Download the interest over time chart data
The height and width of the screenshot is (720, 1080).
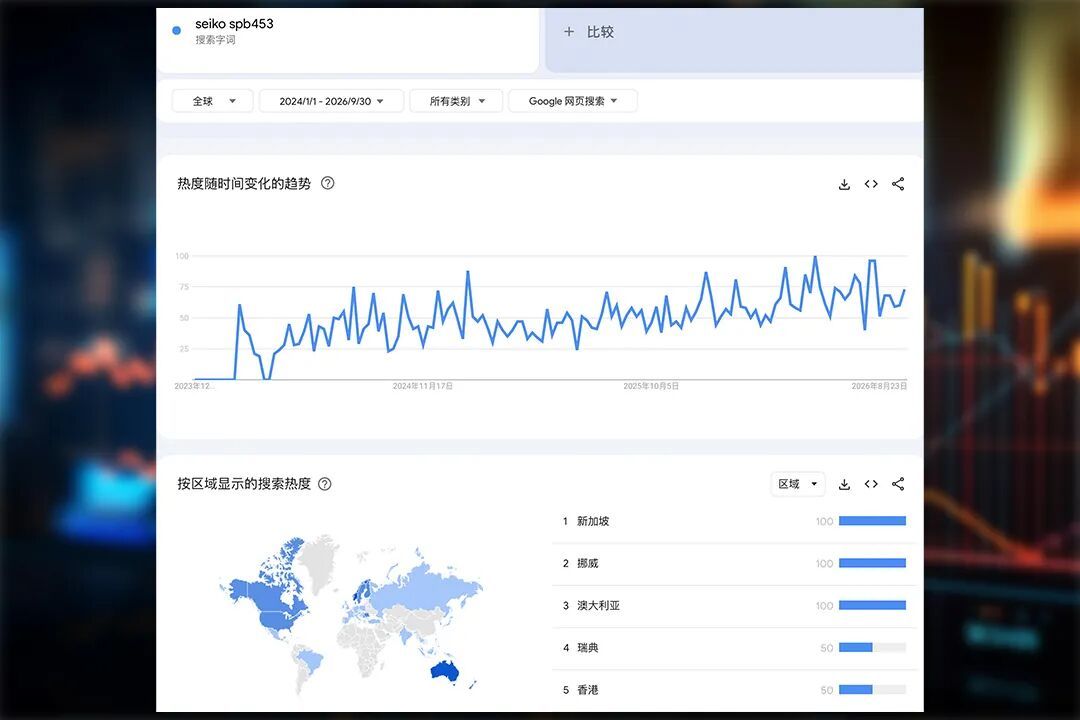pos(844,185)
